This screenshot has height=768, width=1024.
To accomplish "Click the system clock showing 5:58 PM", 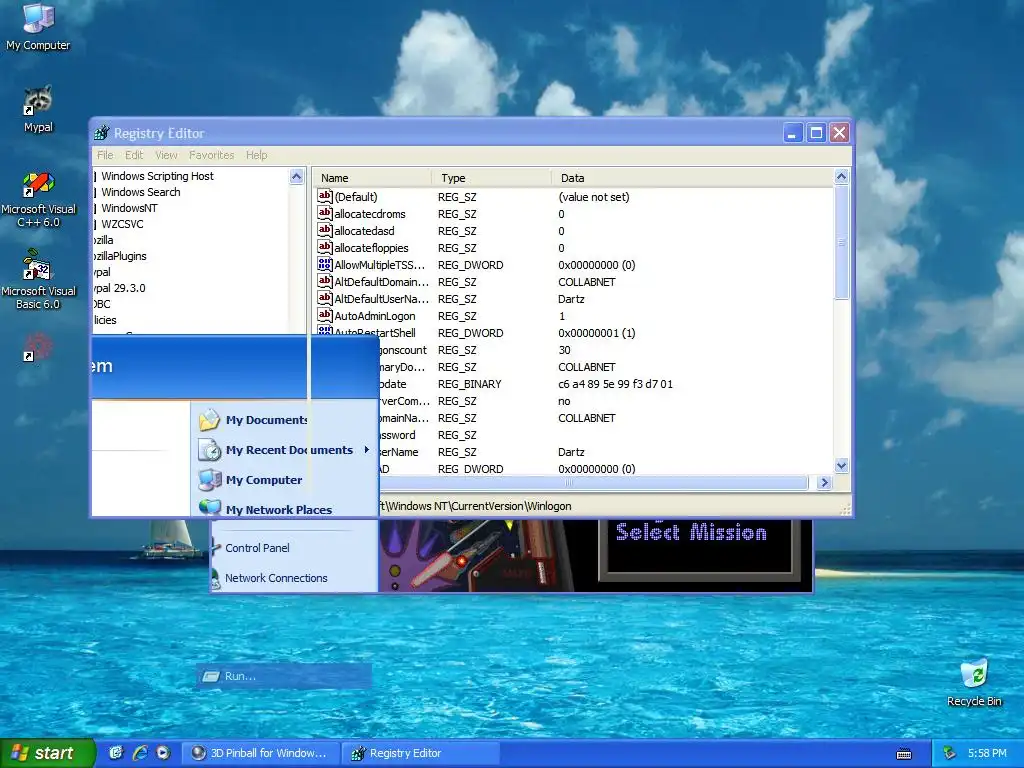I will click(x=987, y=753).
